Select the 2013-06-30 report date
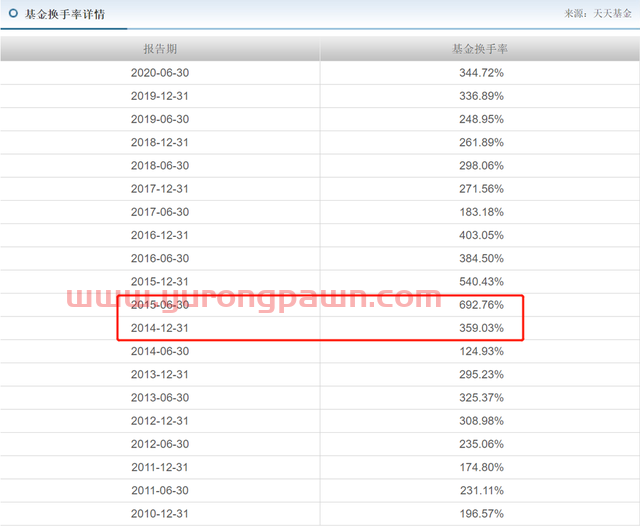The height and width of the screenshot is (531, 640). pyautogui.click(x=160, y=398)
